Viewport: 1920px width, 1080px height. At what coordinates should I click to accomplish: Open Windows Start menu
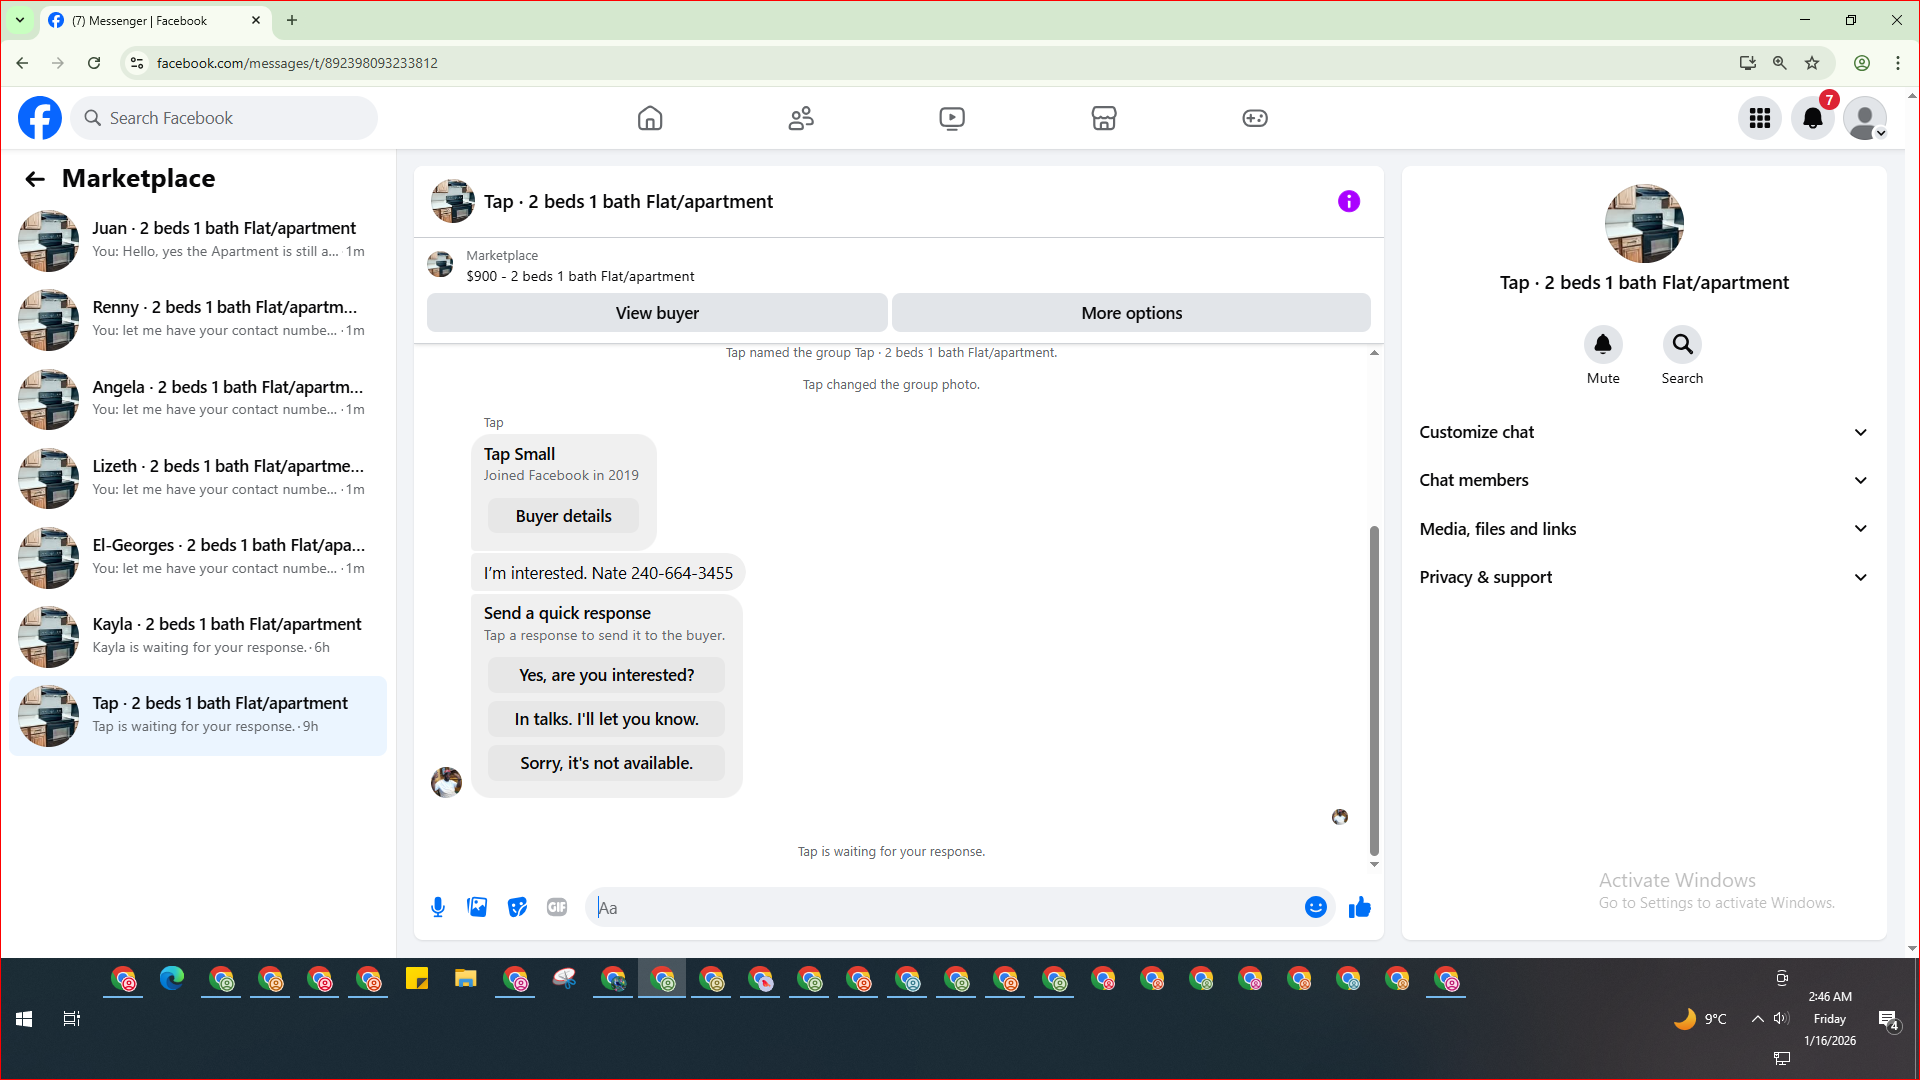(x=24, y=1019)
